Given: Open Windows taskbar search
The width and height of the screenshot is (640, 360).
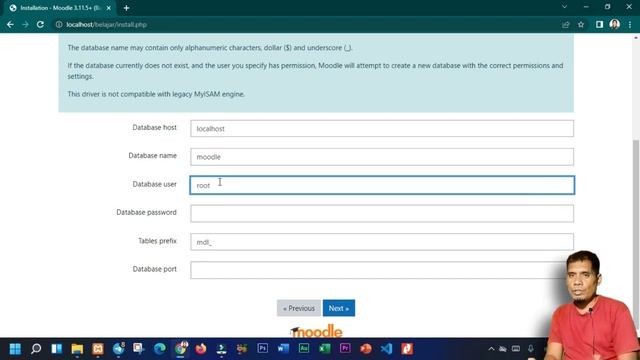Looking at the screenshot, I should pyautogui.click(x=36, y=349).
